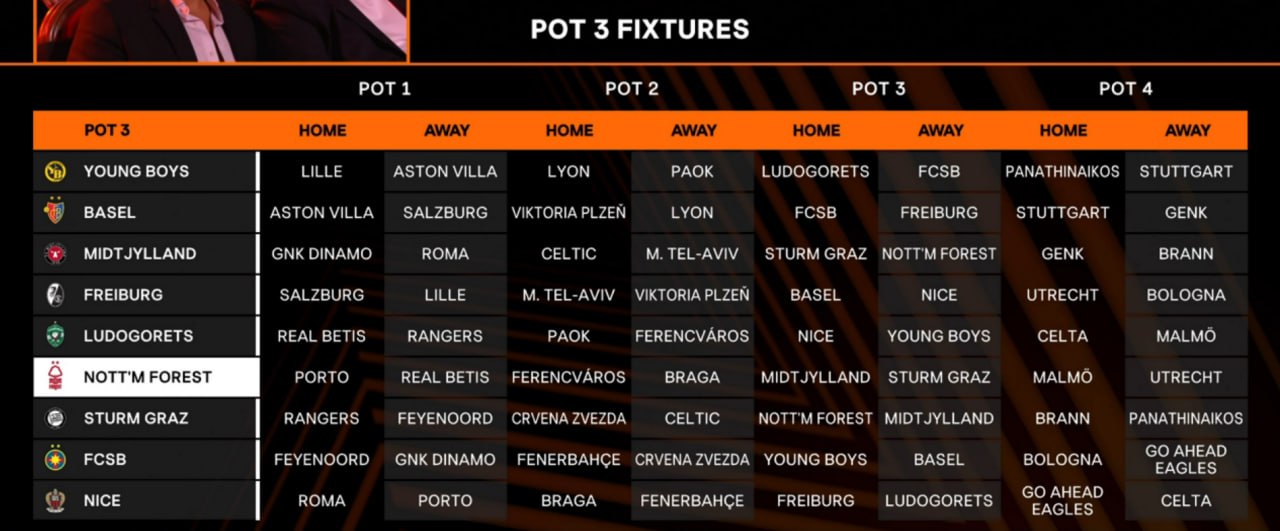Click the Ludogorets club crest icon
The width and height of the screenshot is (1280, 531).
tap(55, 336)
